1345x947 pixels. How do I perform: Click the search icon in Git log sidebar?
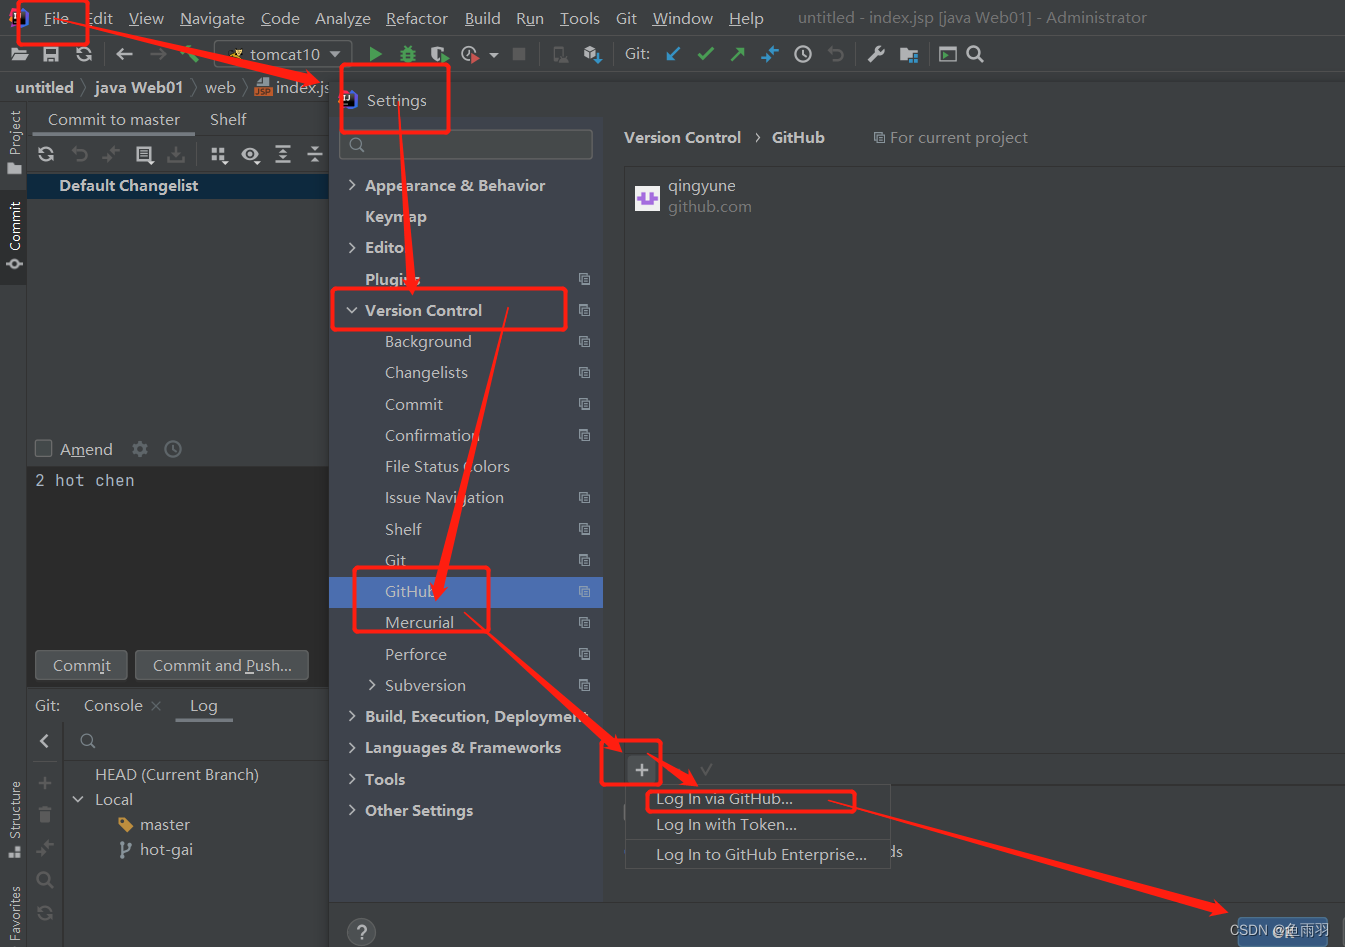click(88, 741)
